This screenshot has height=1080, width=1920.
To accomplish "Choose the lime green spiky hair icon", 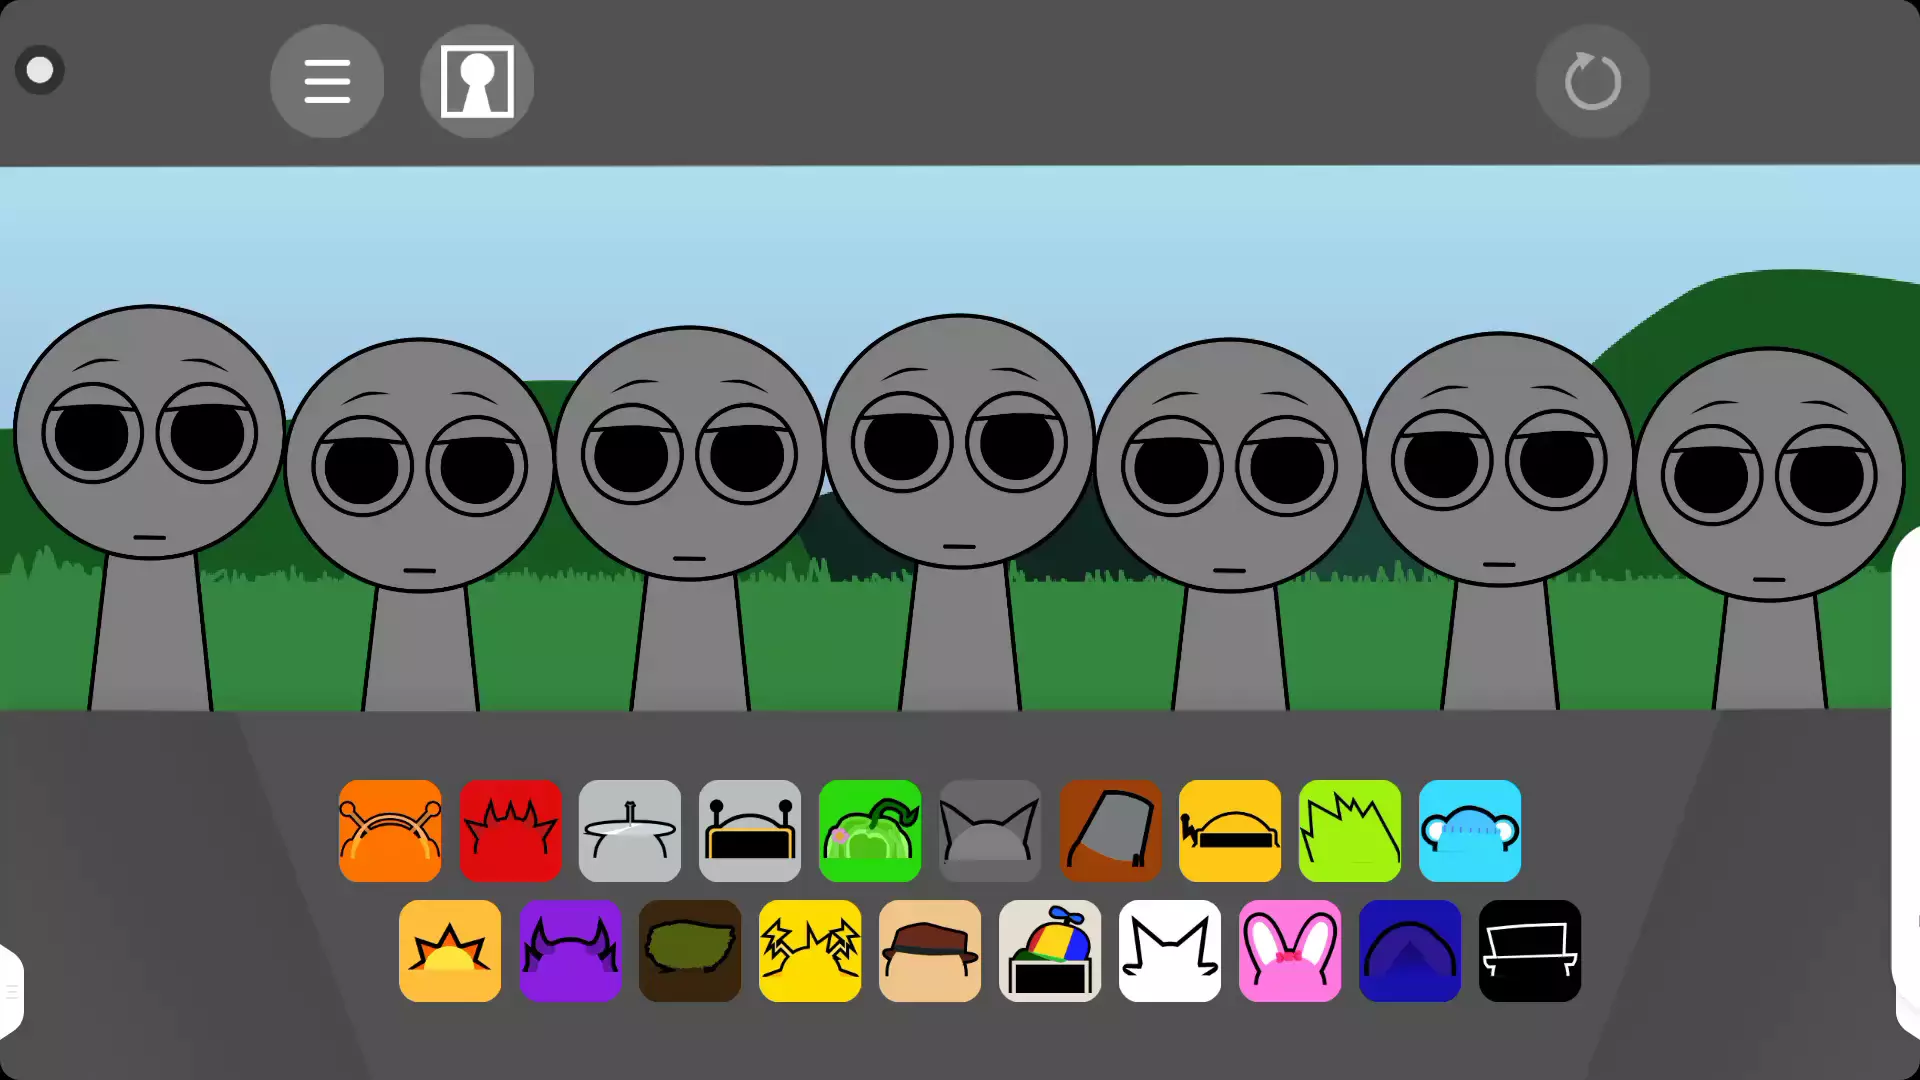I will (x=1350, y=831).
